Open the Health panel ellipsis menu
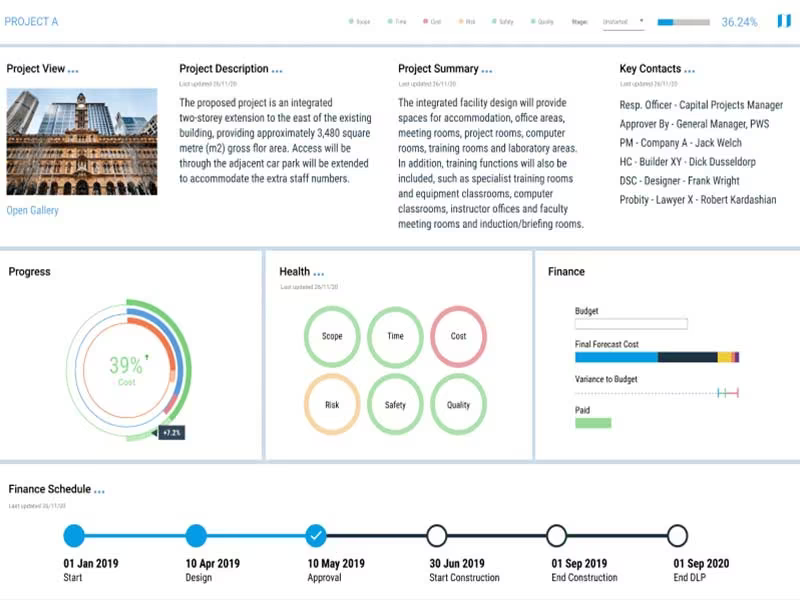800x600 pixels. (x=318, y=274)
